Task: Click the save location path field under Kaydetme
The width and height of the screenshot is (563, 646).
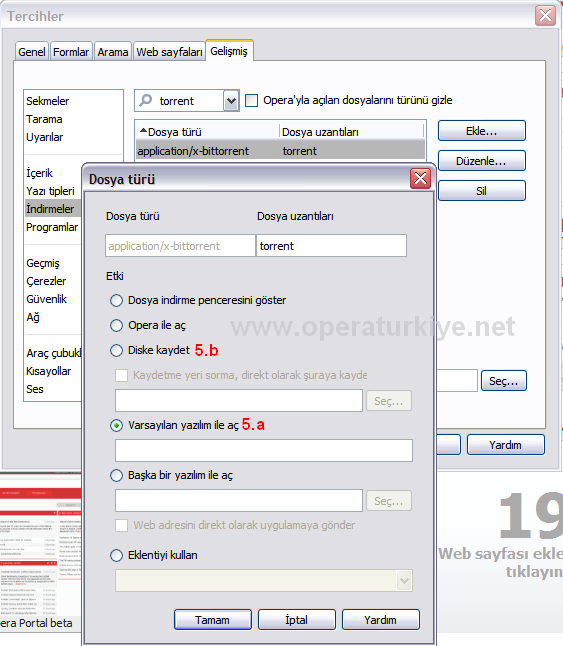Action: [x=239, y=400]
